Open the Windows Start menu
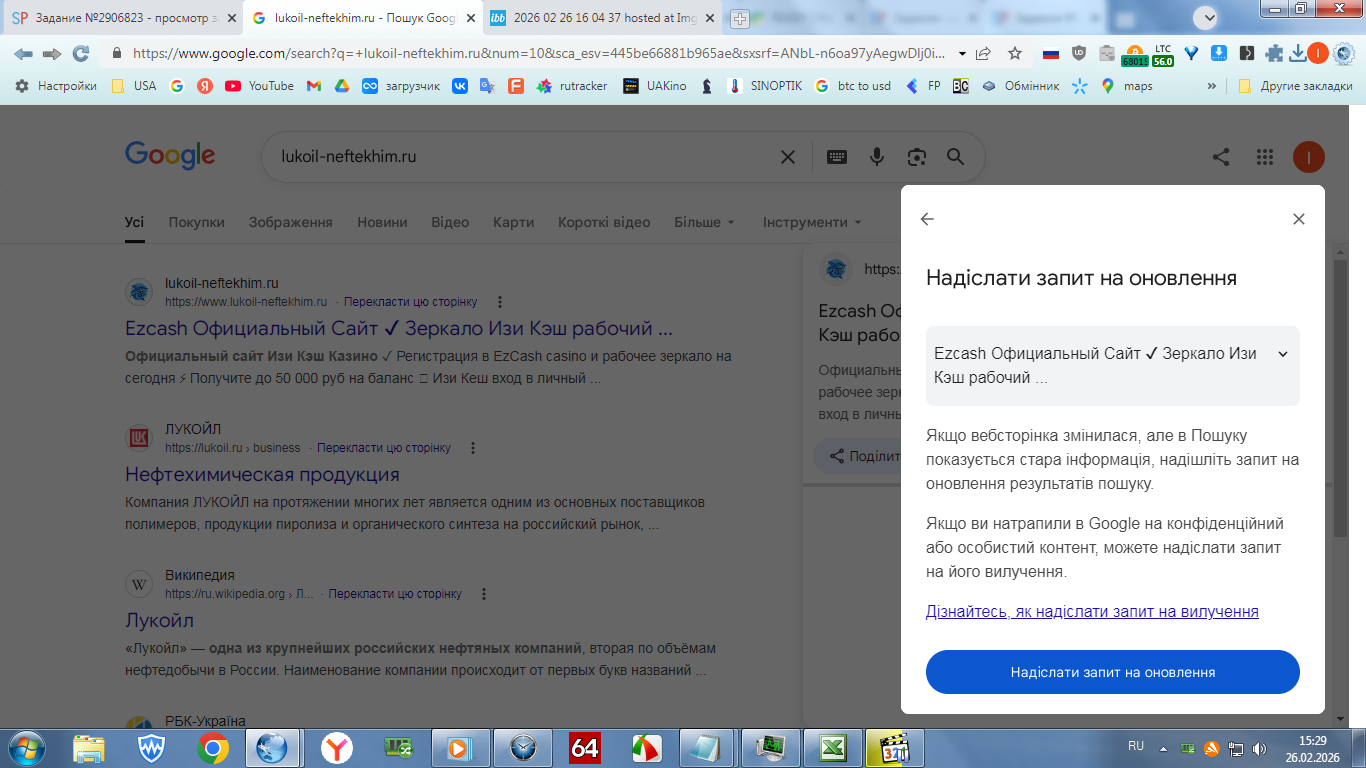Image resolution: width=1366 pixels, height=768 pixels. point(25,747)
